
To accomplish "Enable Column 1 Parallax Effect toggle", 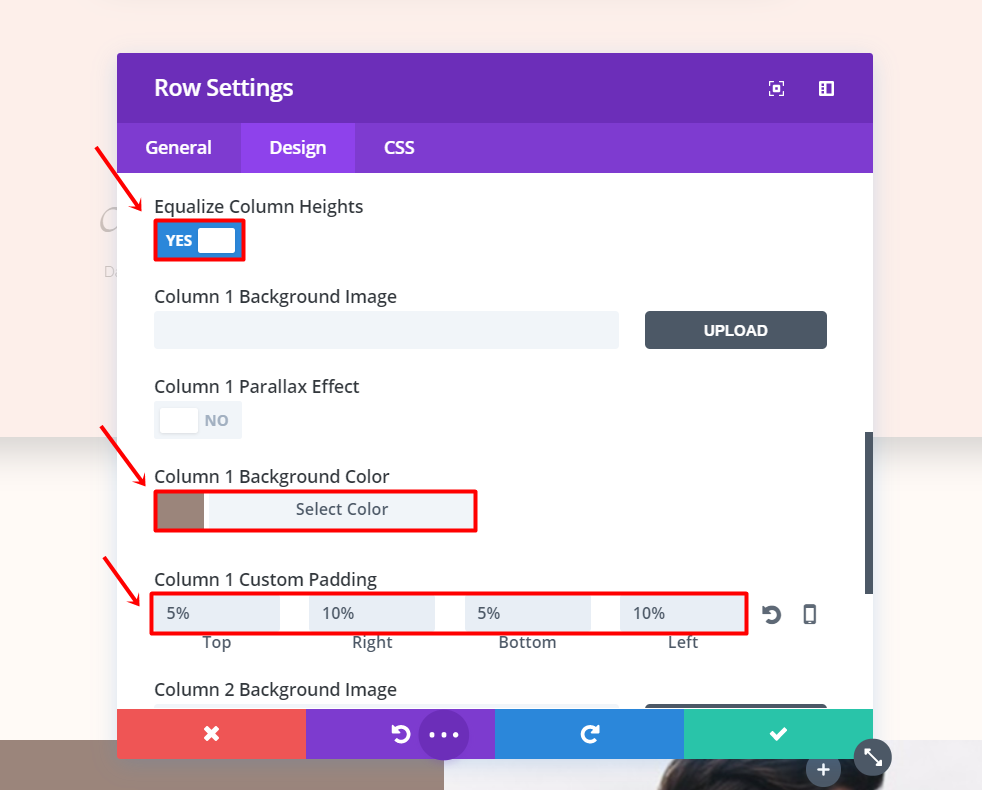I will pyautogui.click(x=198, y=421).
